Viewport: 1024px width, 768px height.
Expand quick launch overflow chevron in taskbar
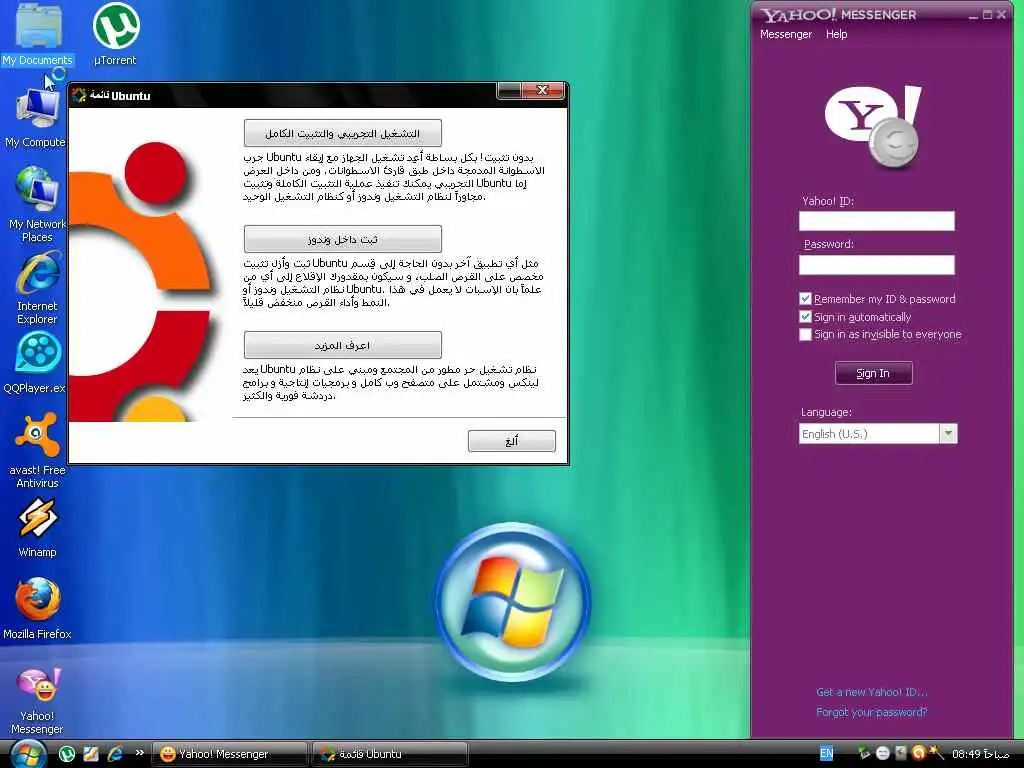(x=139, y=752)
